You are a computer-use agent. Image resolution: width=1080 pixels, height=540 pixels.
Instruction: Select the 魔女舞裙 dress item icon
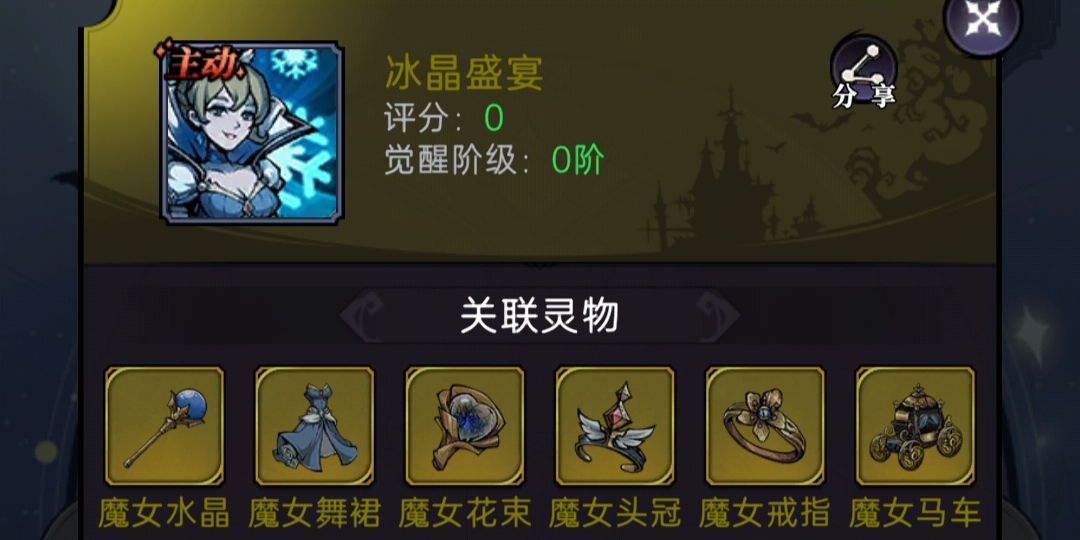314,426
